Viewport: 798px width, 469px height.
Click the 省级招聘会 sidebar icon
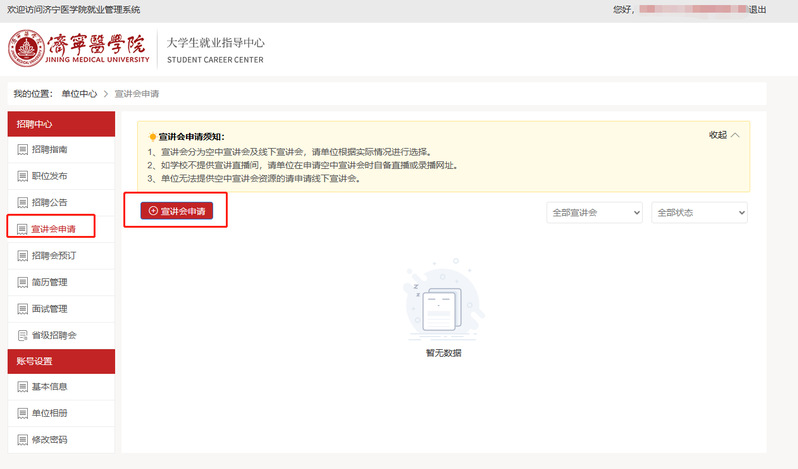pos(23,335)
